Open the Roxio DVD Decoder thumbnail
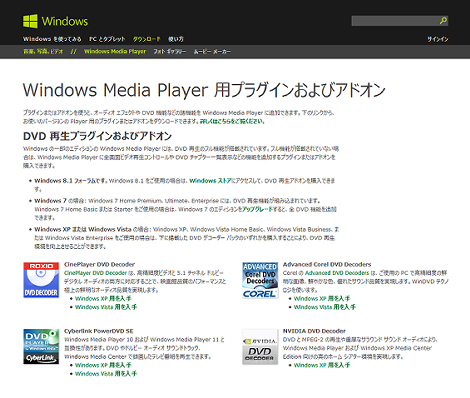This screenshot has width=470, height=398. coord(41,280)
